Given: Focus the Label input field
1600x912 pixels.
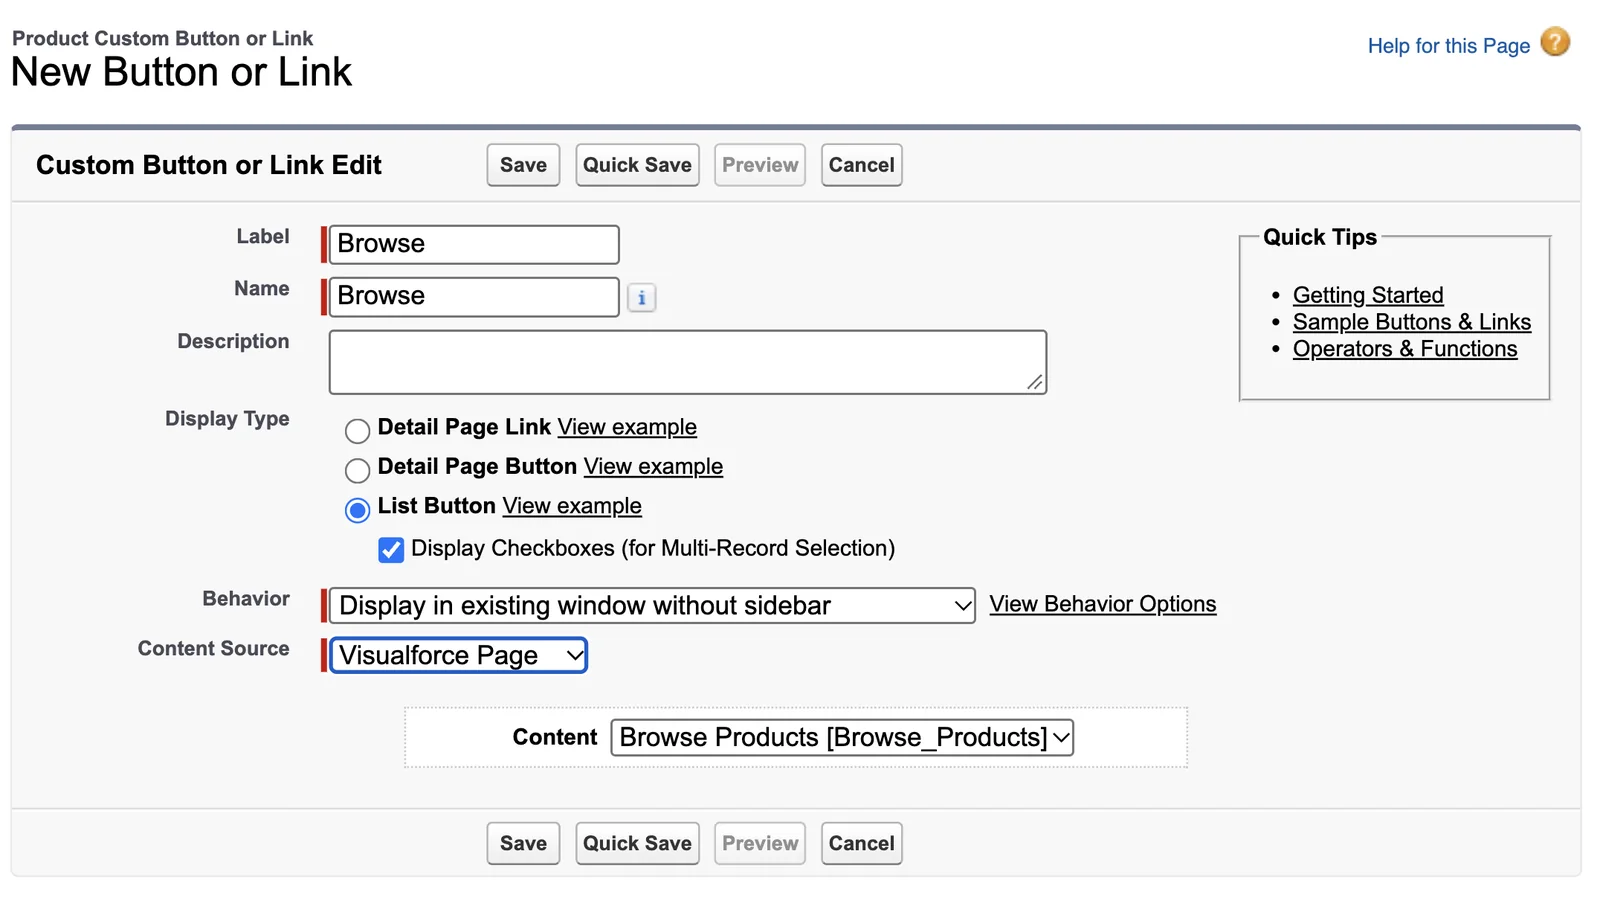Looking at the screenshot, I should 474,244.
